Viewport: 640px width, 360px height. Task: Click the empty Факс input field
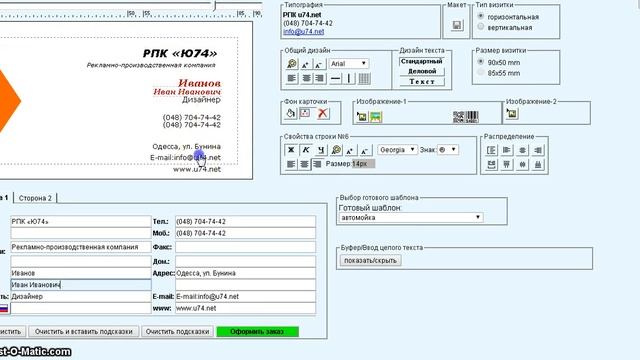coord(245,247)
